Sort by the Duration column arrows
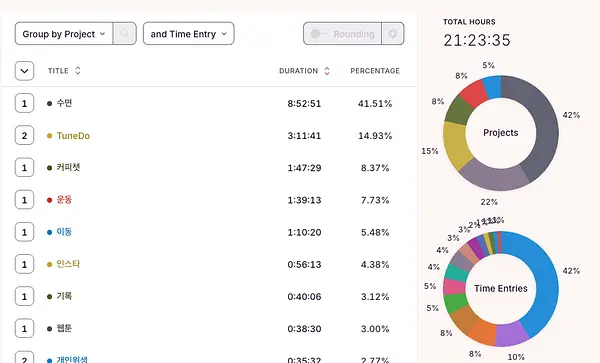 pyautogui.click(x=327, y=71)
